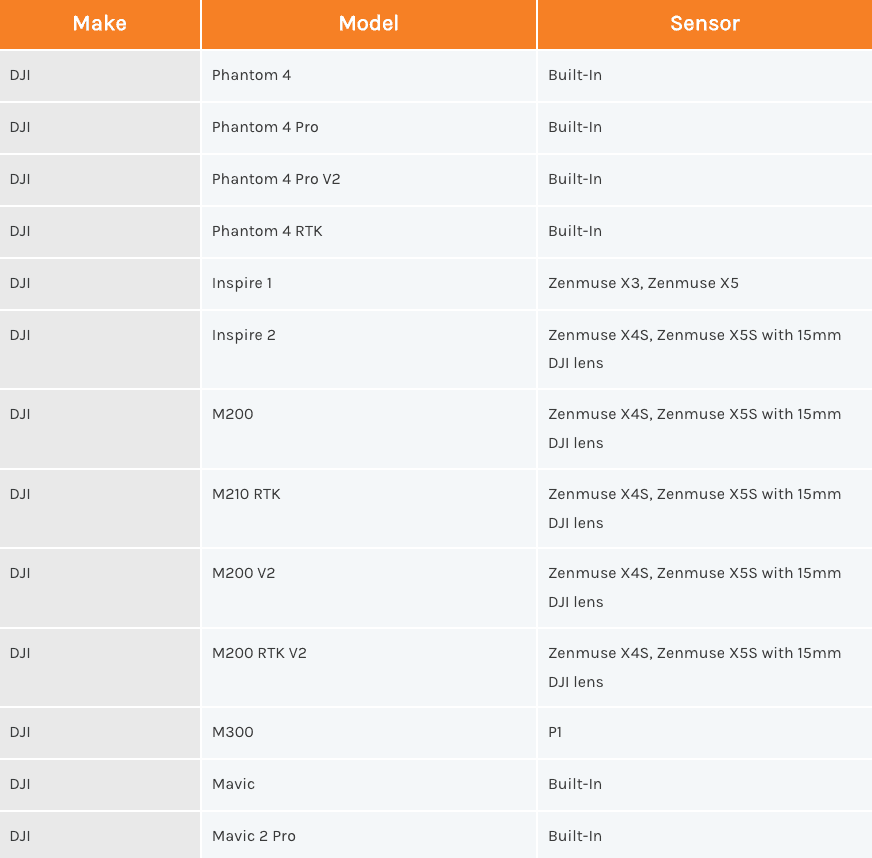Select the Phantom 4 RTK cell

(369, 232)
